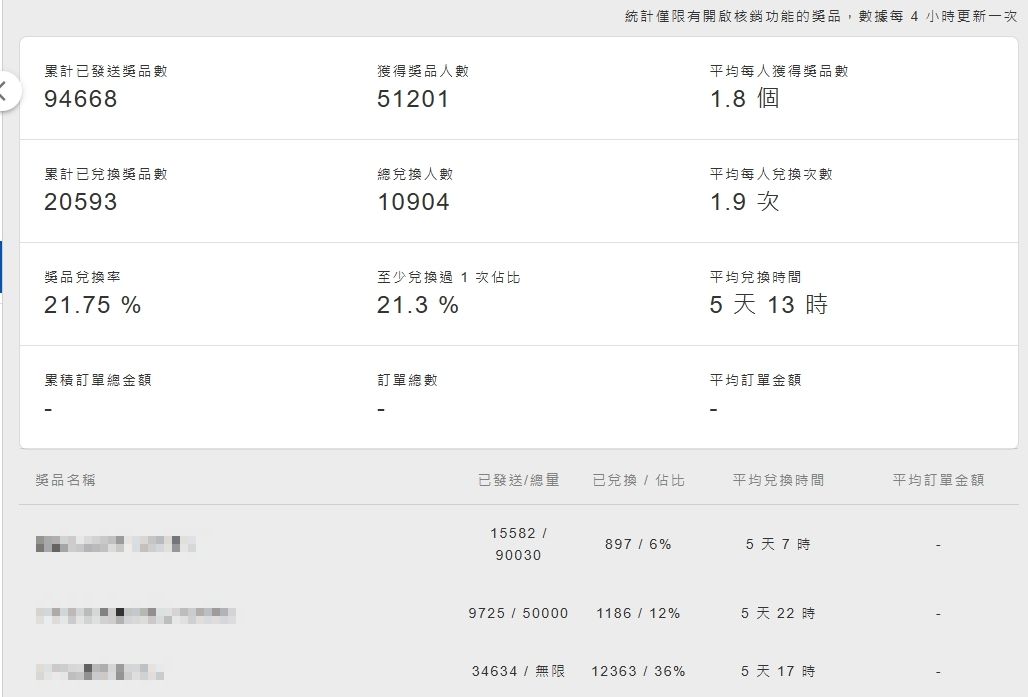Click the 平均每人兌換次數 value 1.9 次
Viewport: 1028px width, 697px height.
click(x=744, y=202)
